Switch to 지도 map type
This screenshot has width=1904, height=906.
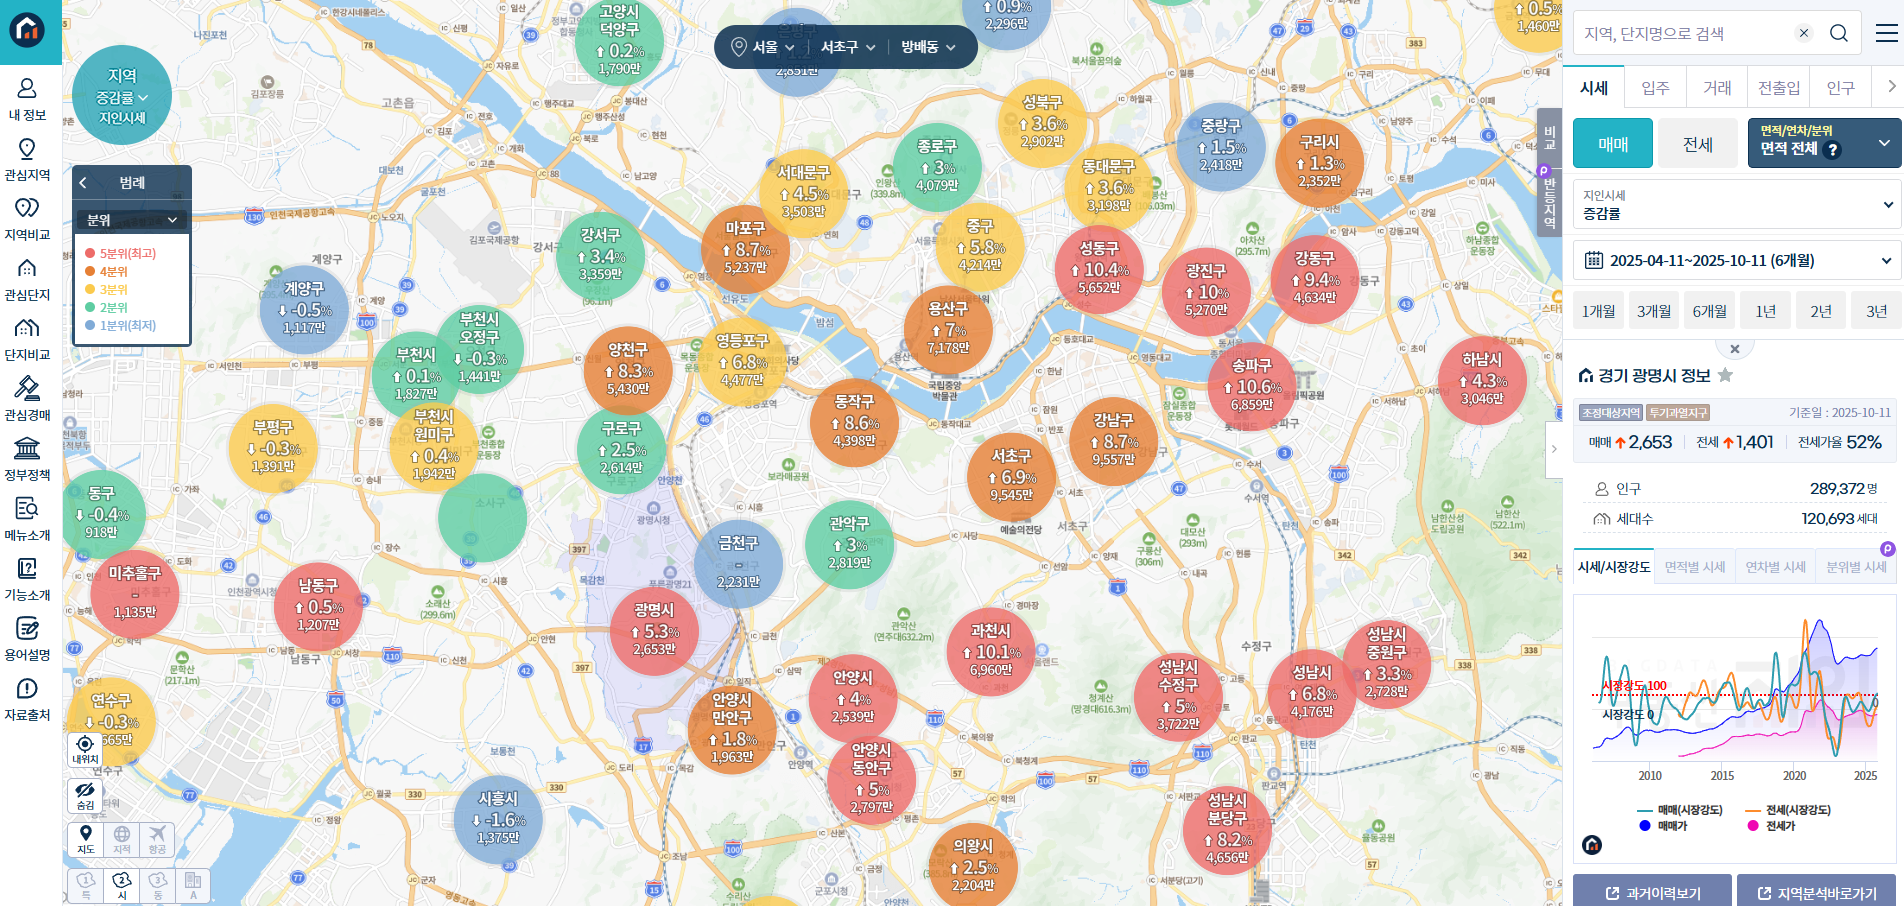86,840
